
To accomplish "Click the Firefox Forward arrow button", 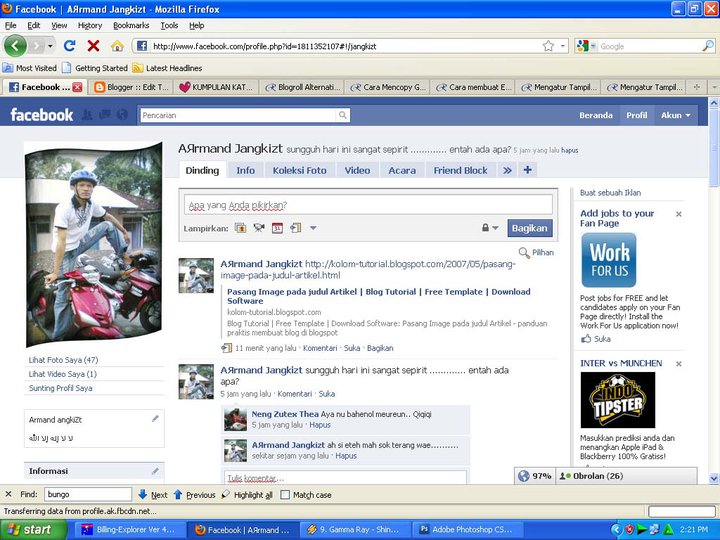I will pos(37,46).
